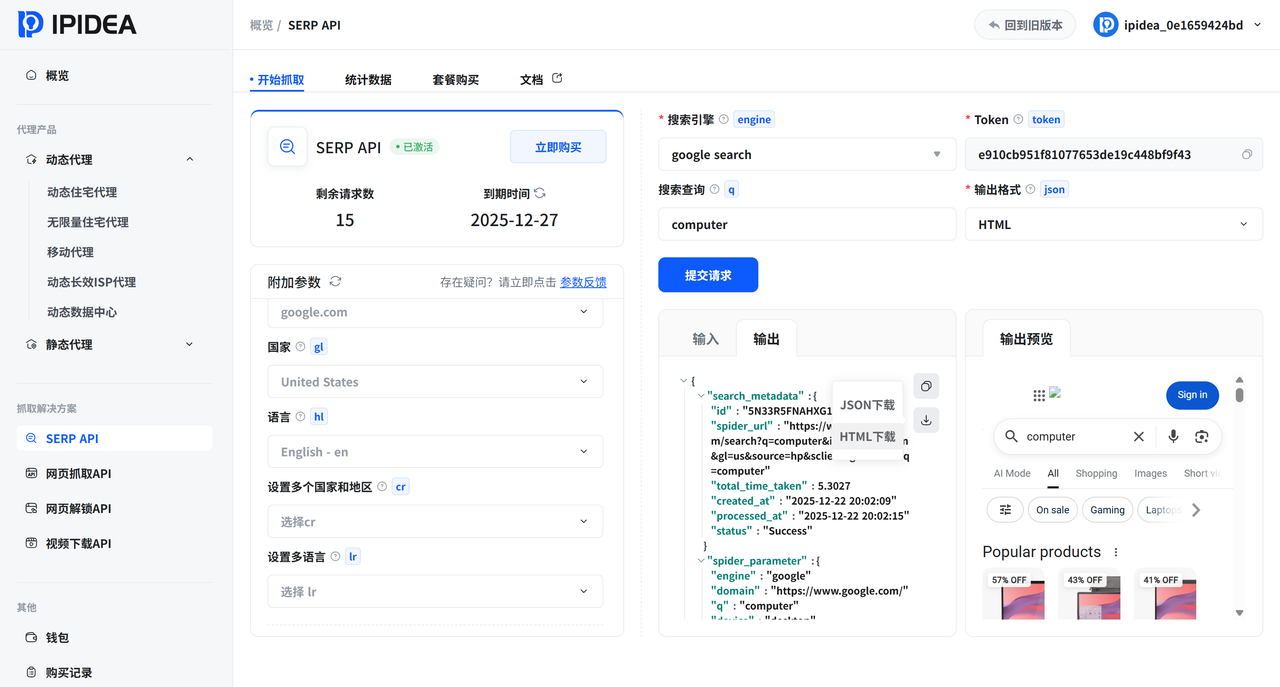Image resolution: width=1280 pixels, height=687 pixels.
Task: Open the 输出格式 HTML dropdown
Action: click(1114, 224)
